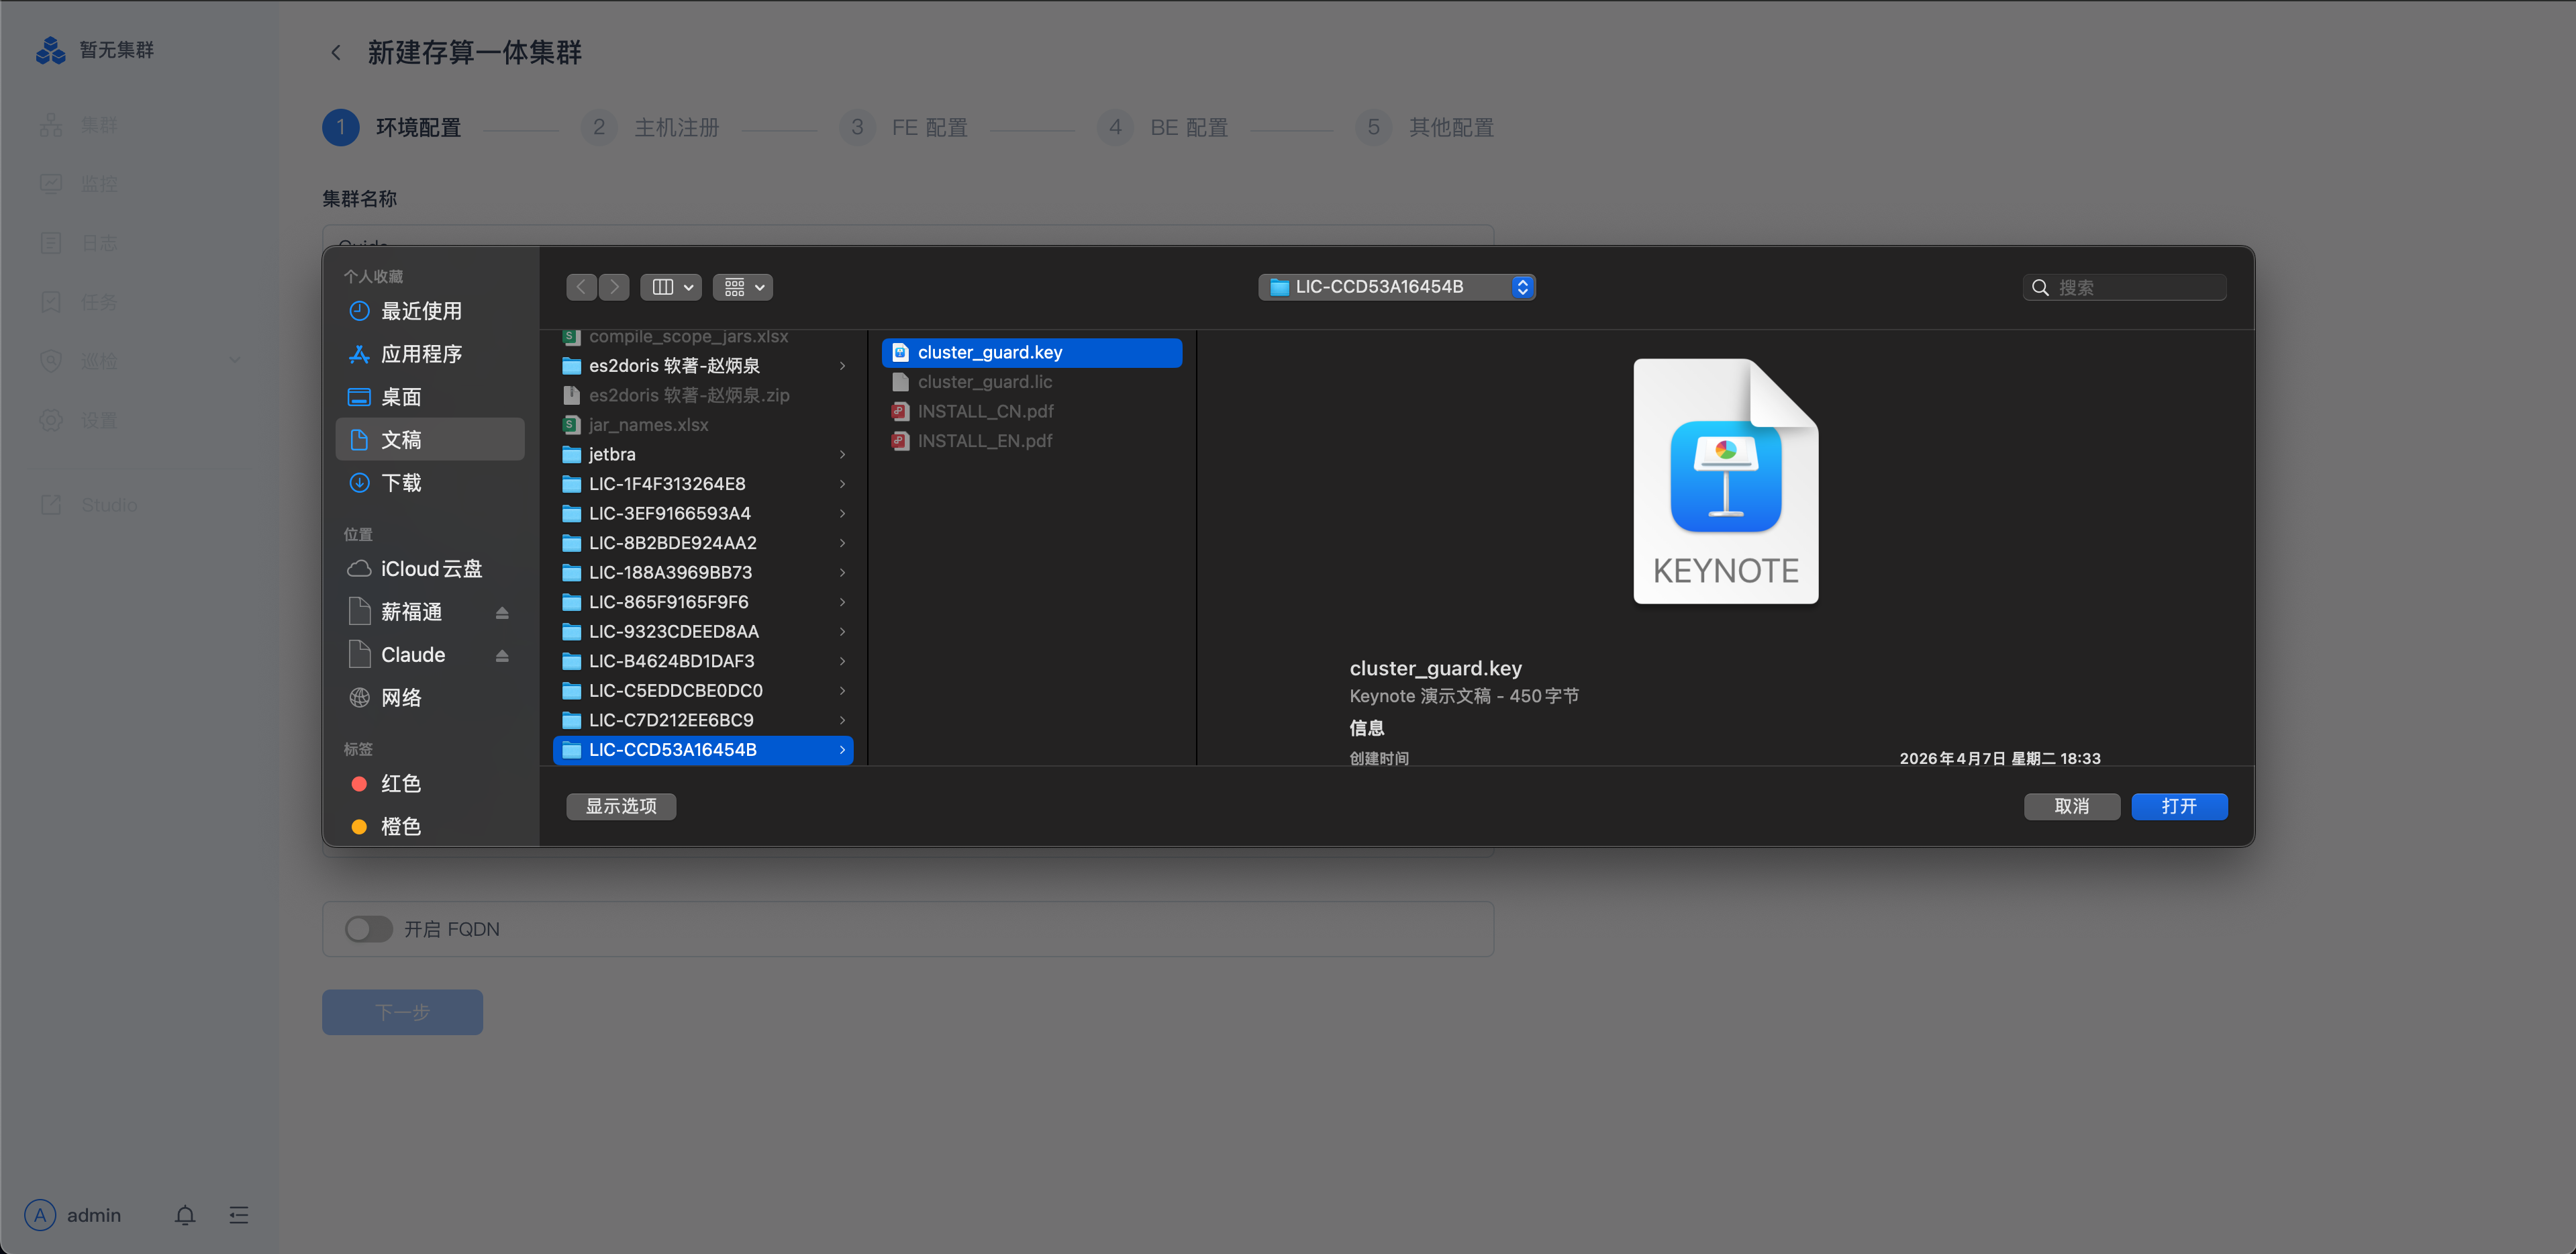Select 下载 in the sidebar
The height and width of the screenshot is (1254, 2576).
430,483
